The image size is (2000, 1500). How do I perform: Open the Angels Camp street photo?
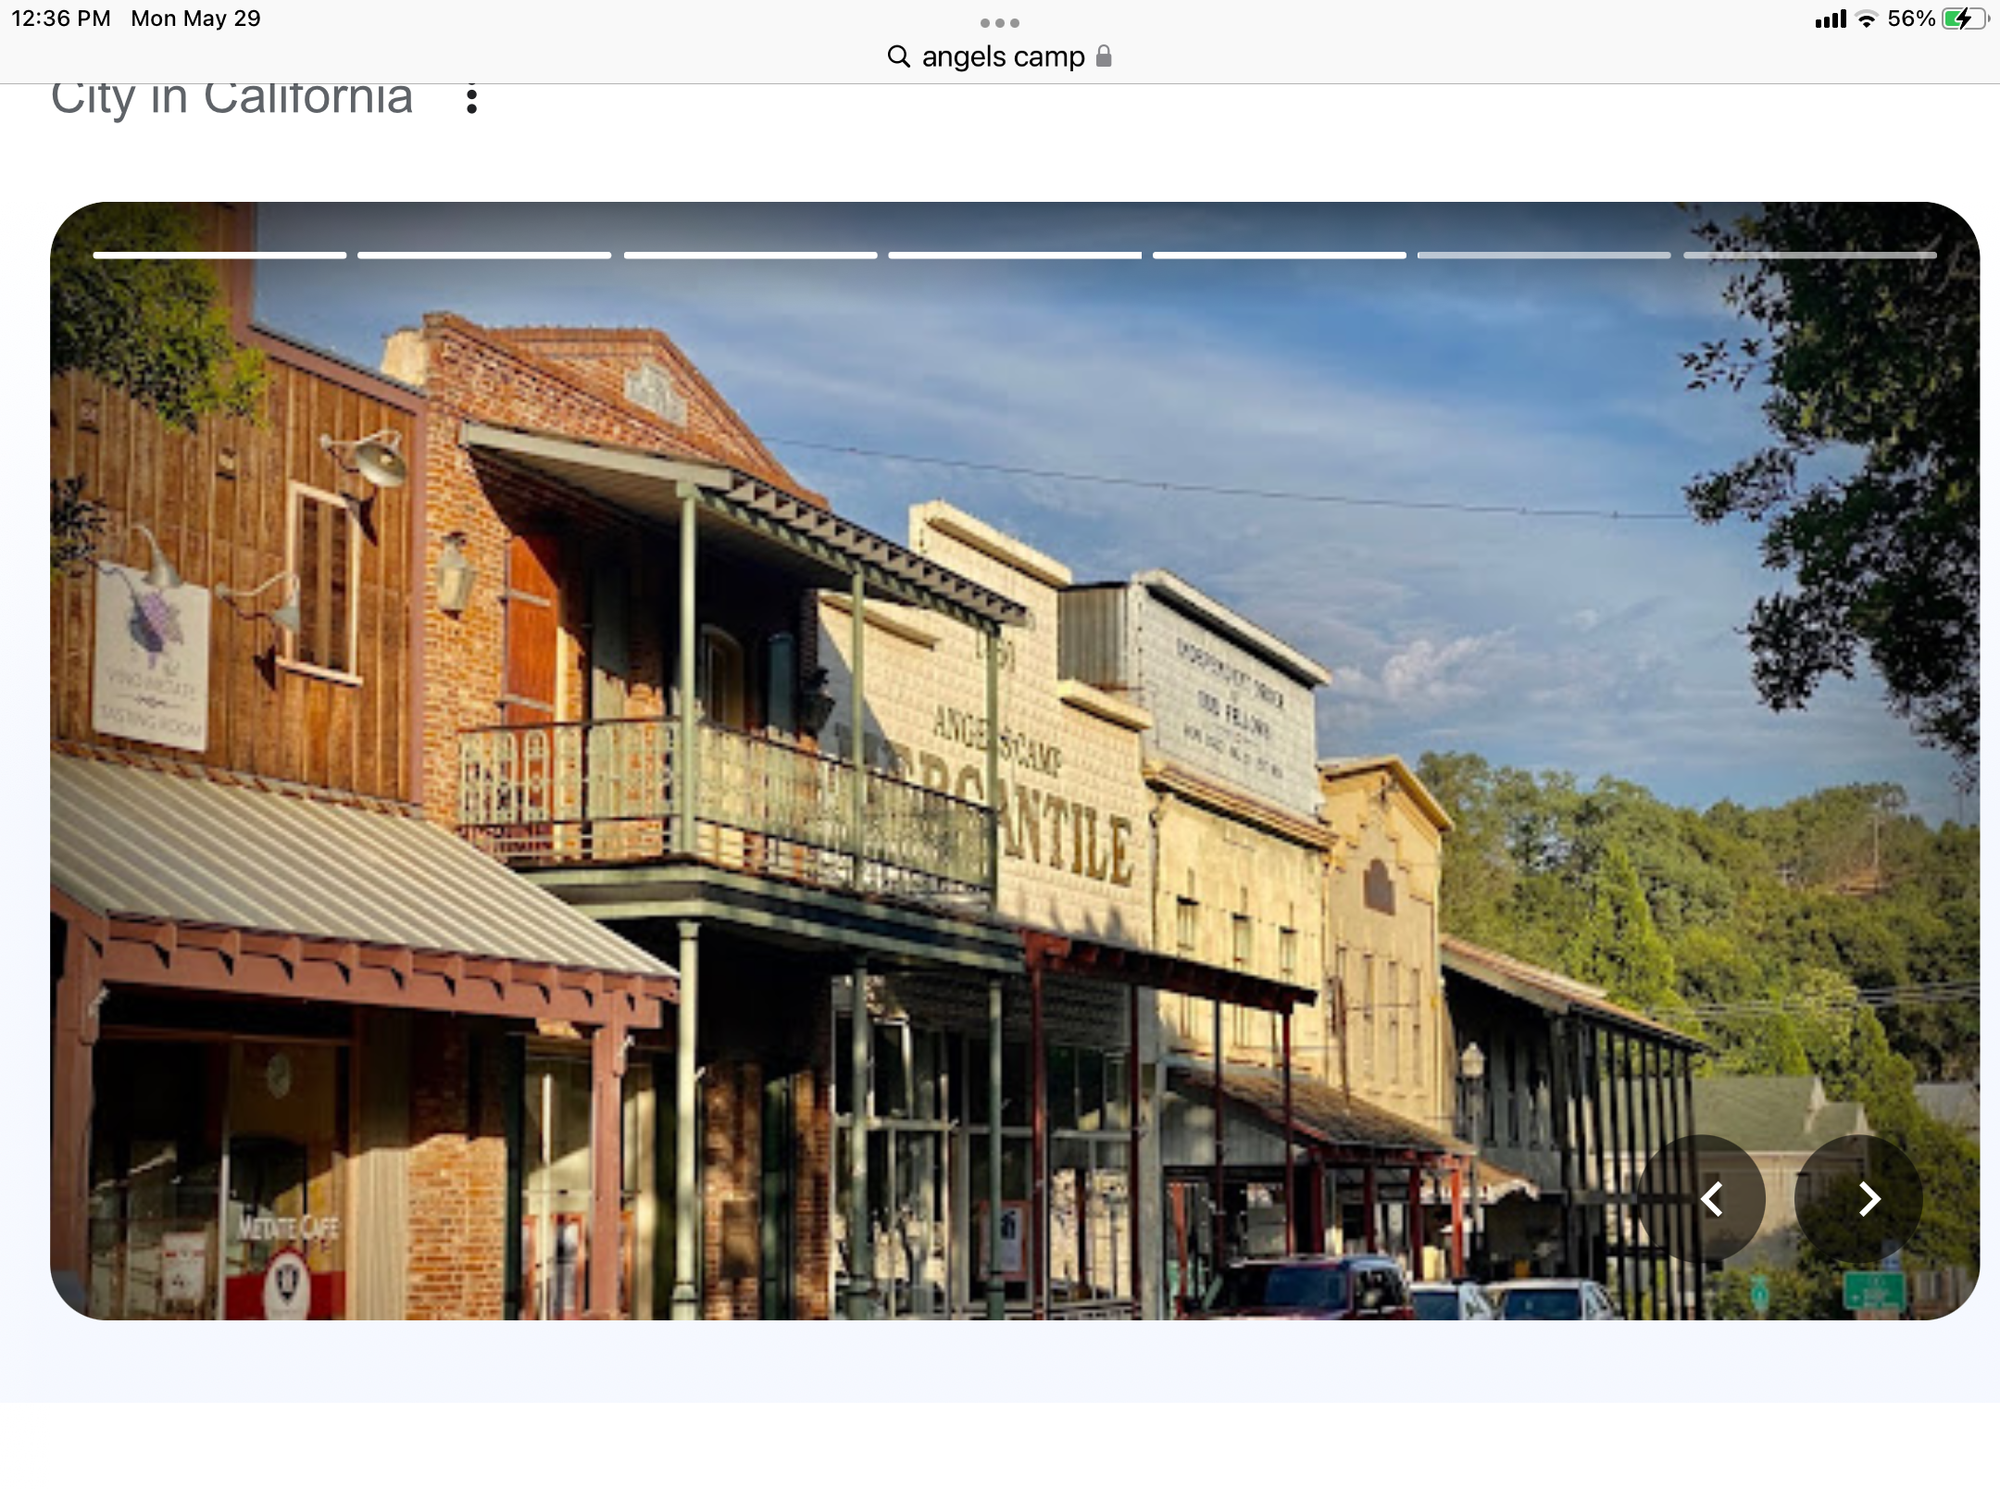pos(1000,760)
